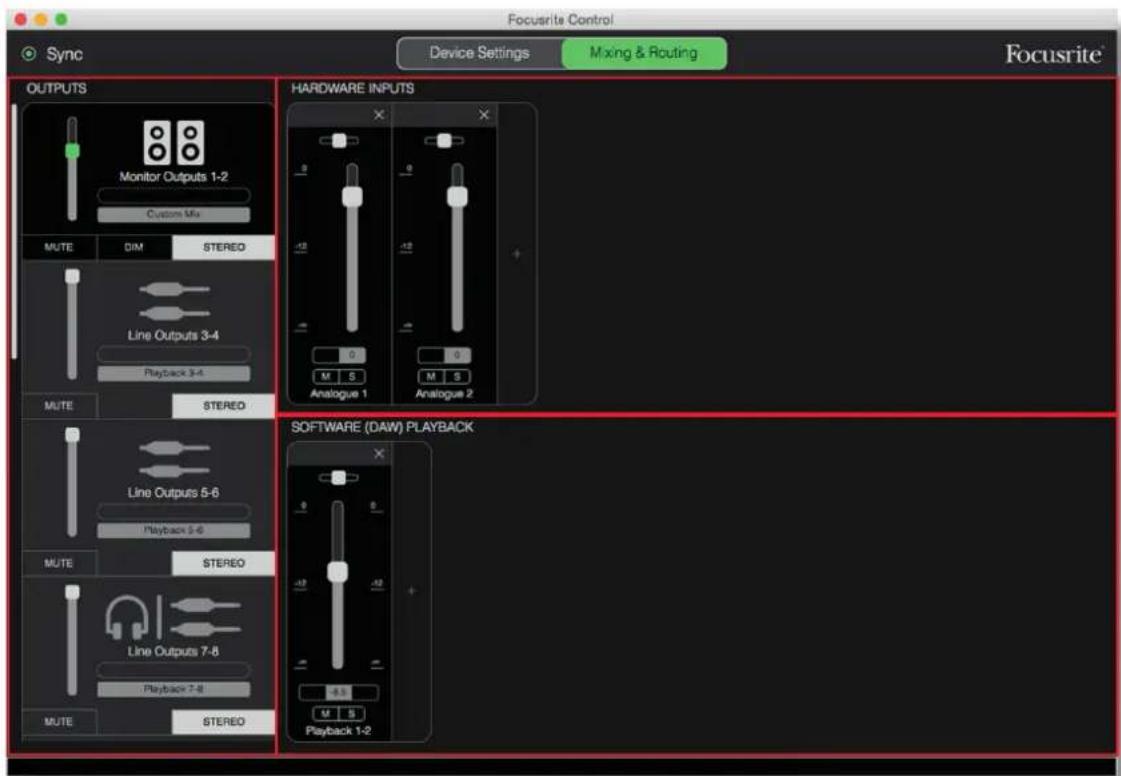
Task: Mute Line Outputs 3-4
Action: (x=59, y=406)
